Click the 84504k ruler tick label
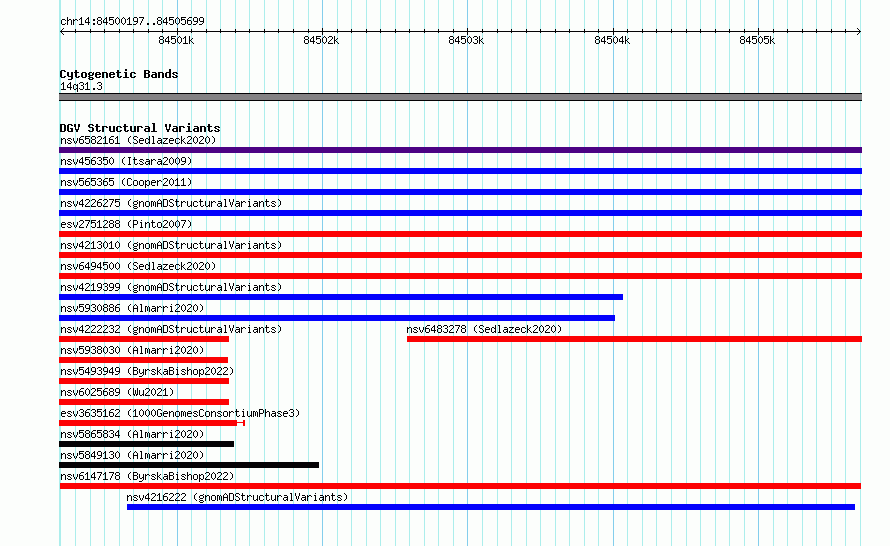 (612, 40)
